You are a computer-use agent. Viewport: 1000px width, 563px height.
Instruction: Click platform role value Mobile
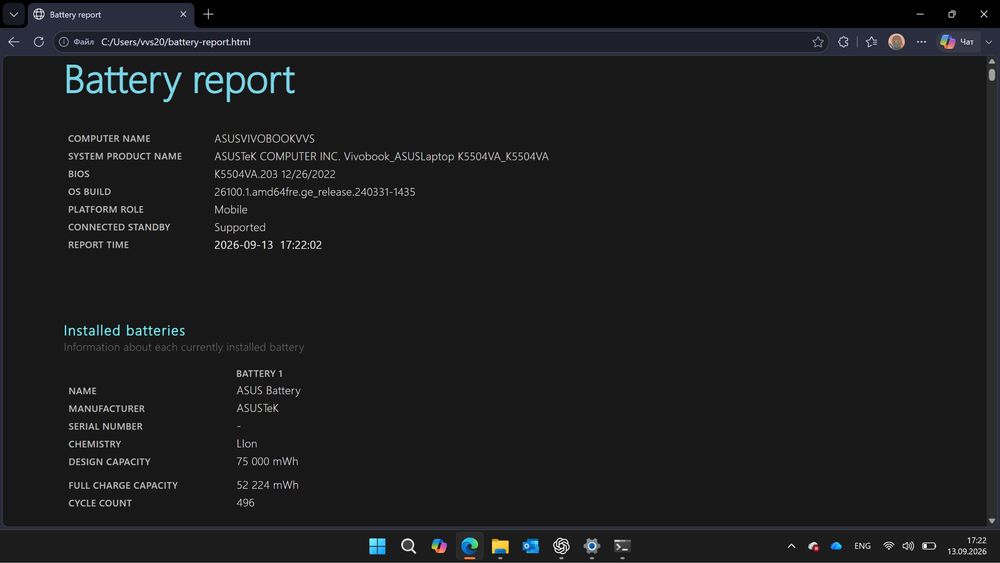pyautogui.click(x=231, y=210)
